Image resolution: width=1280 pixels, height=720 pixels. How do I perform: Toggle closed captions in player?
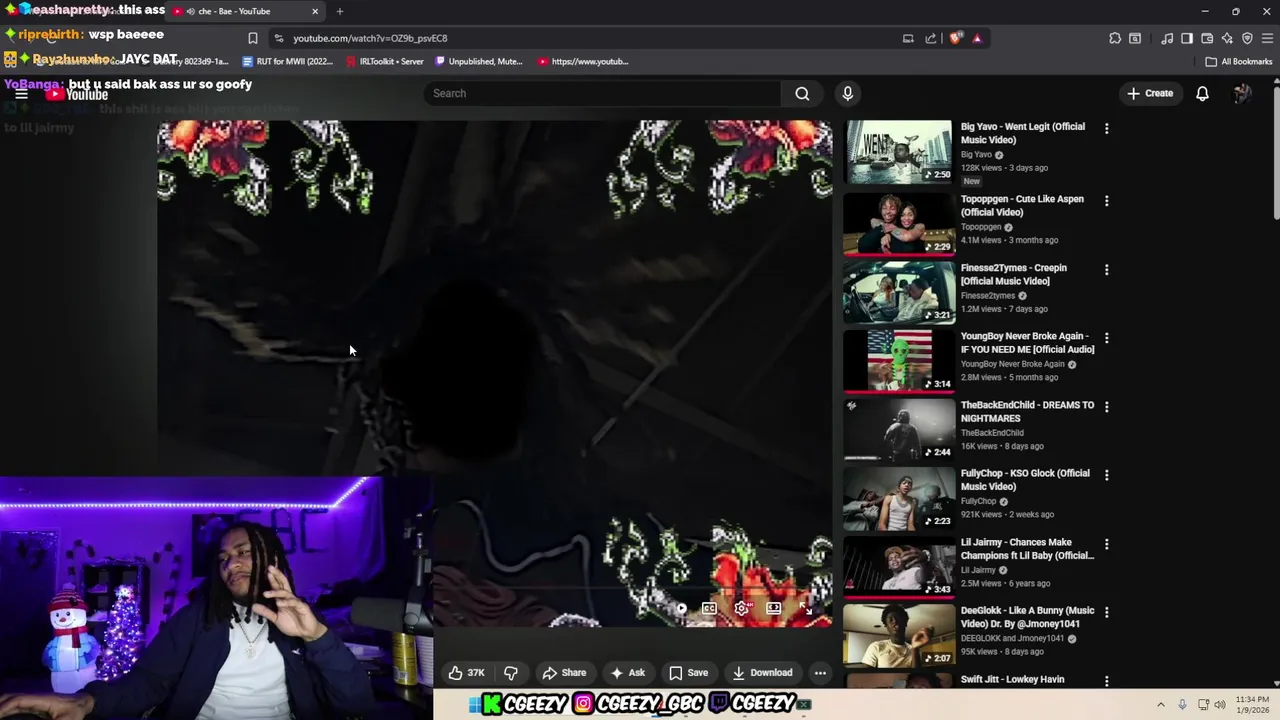709,608
